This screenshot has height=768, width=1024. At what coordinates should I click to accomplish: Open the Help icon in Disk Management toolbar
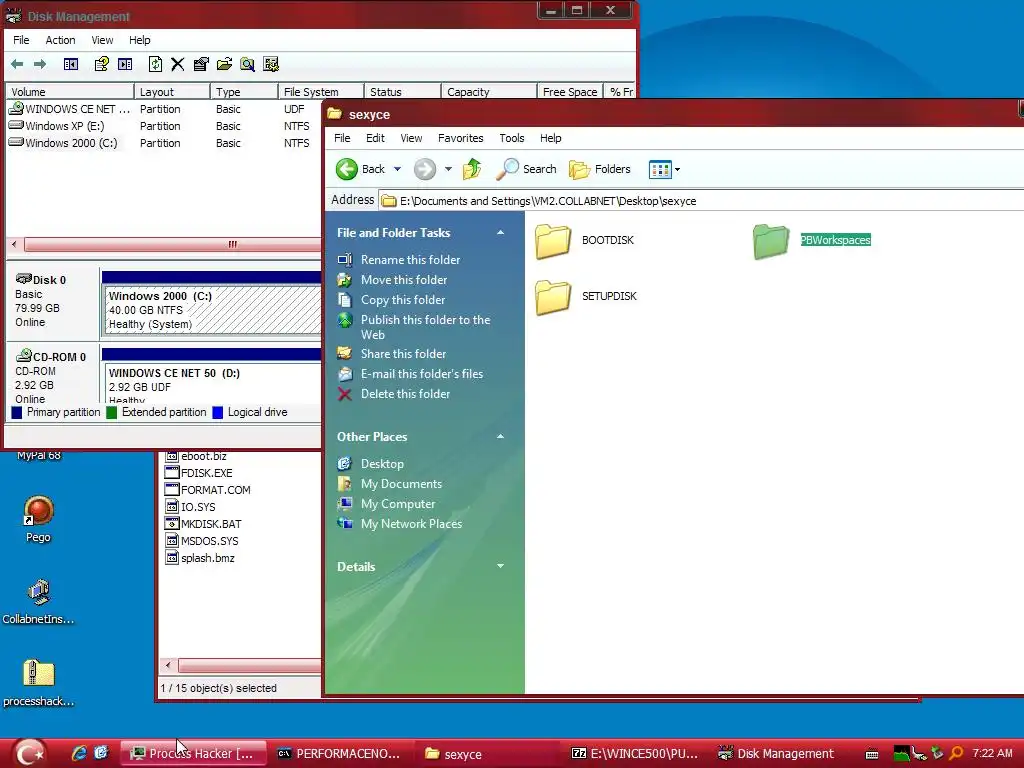(101, 64)
